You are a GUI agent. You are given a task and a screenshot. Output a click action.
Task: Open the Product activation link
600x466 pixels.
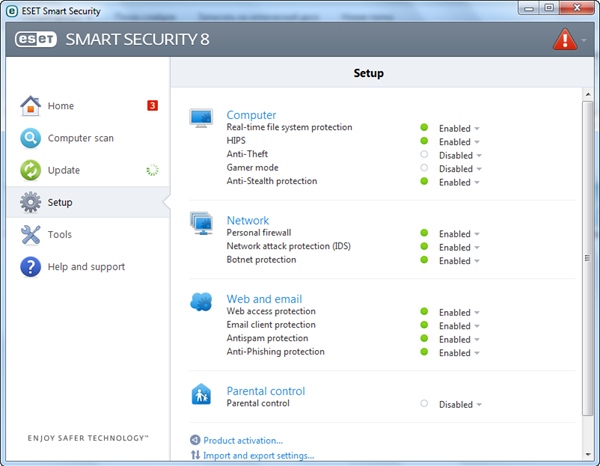point(242,440)
